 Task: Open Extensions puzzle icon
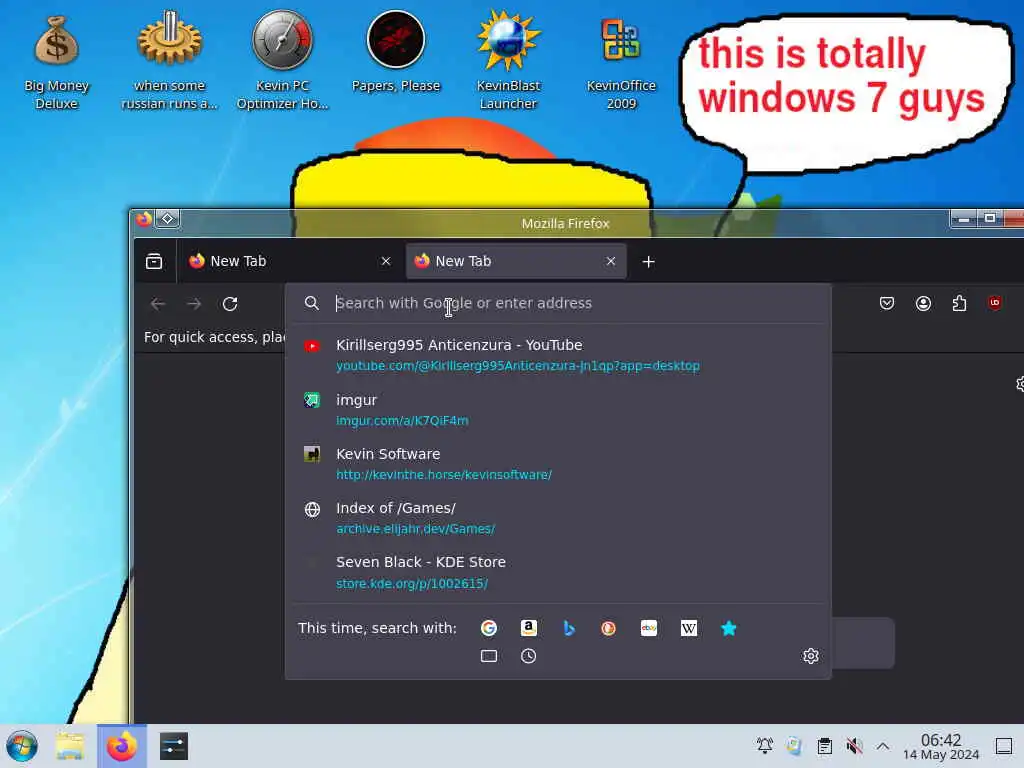click(x=959, y=303)
